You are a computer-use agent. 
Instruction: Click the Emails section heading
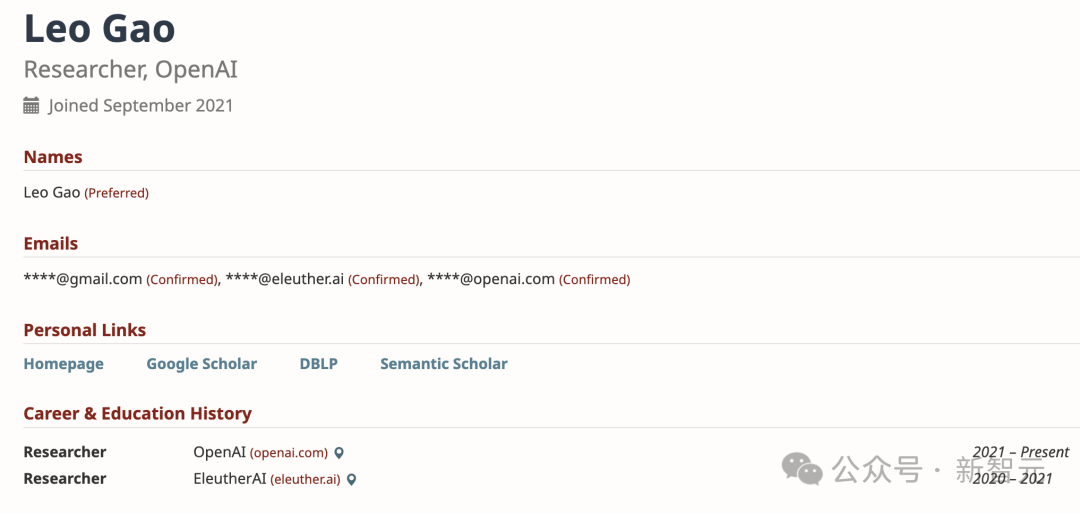click(x=50, y=243)
